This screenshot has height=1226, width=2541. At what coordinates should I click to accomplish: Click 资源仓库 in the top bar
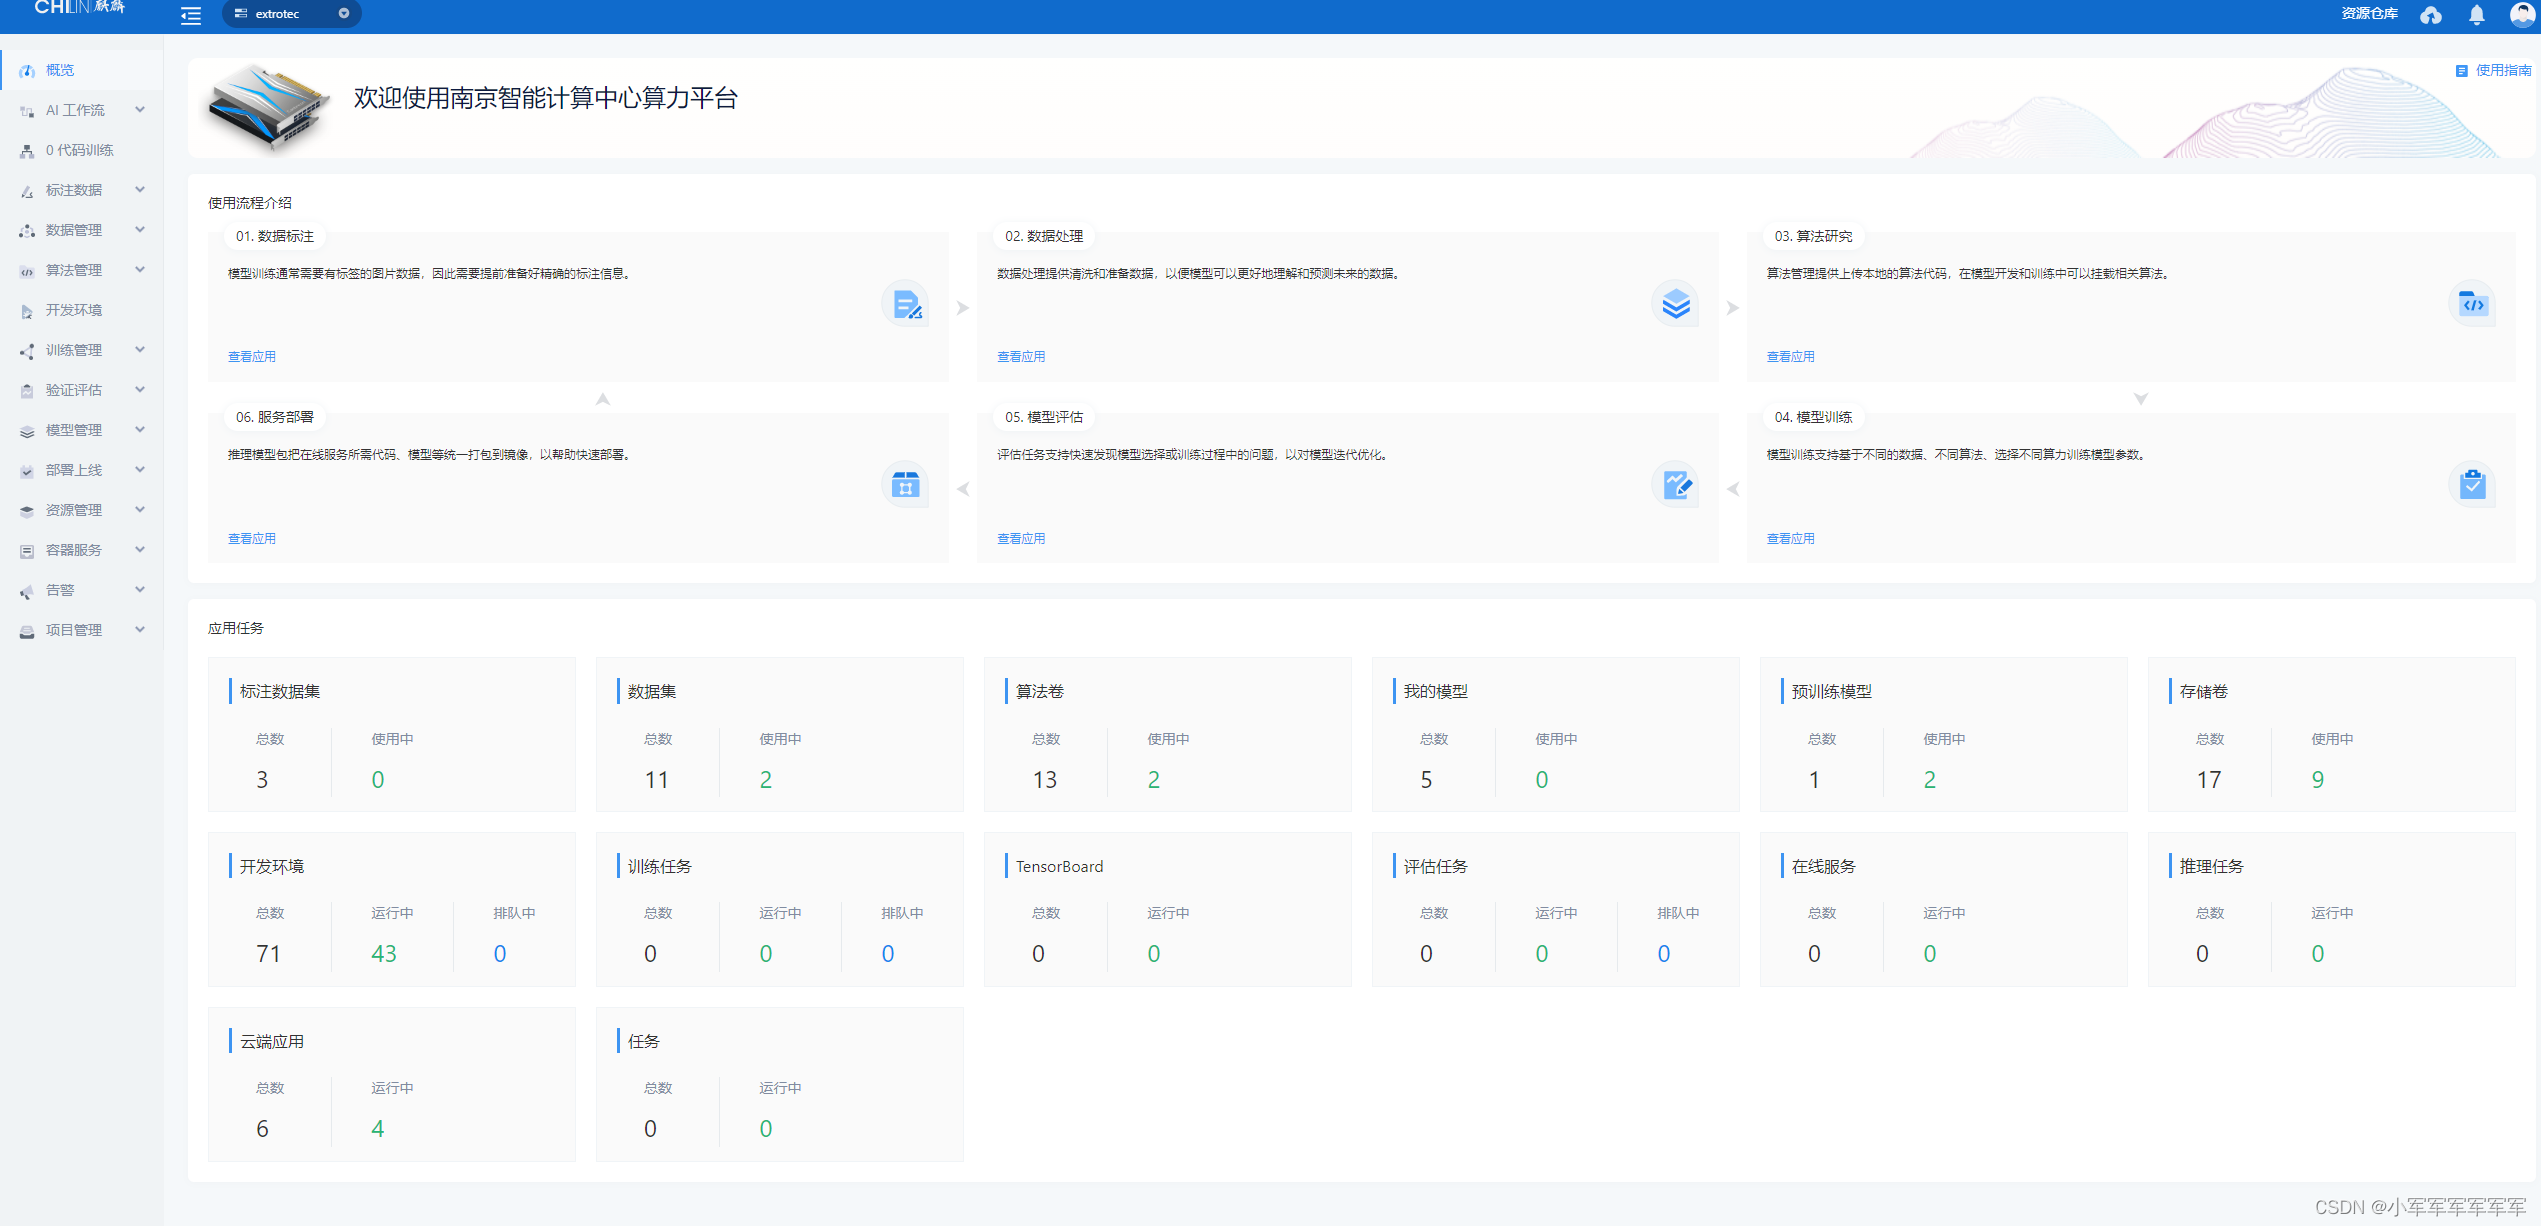[2369, 14]
